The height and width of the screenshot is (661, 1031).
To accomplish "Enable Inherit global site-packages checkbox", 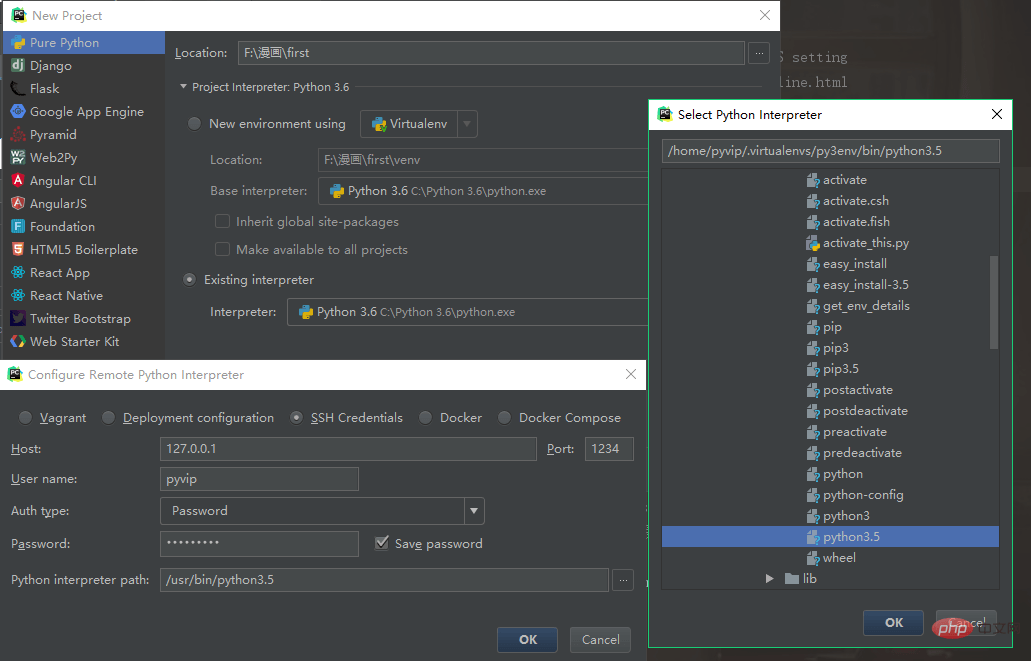I will click(x=222, y=222).
